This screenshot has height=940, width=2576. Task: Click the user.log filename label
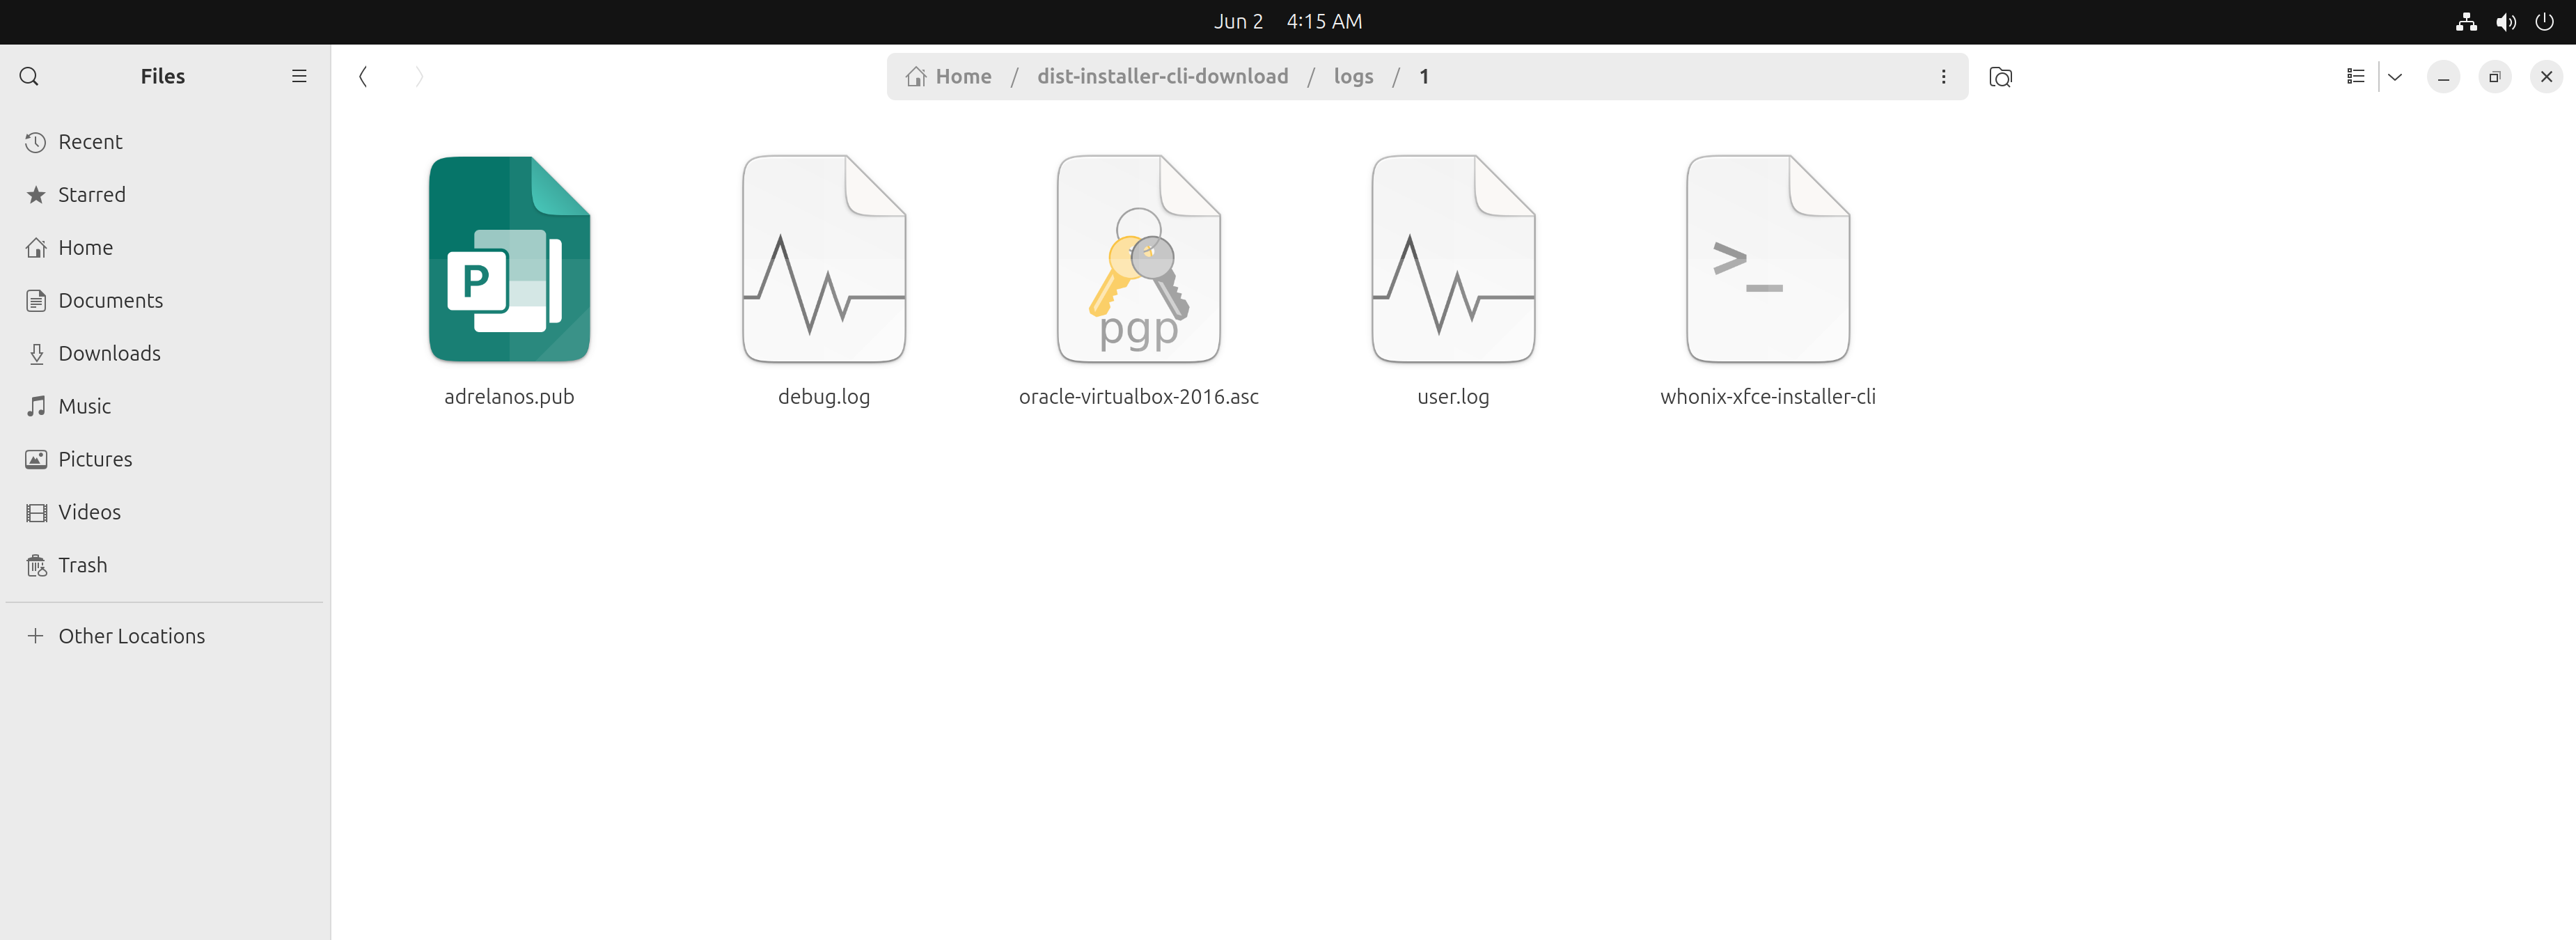click(1453, 397)
